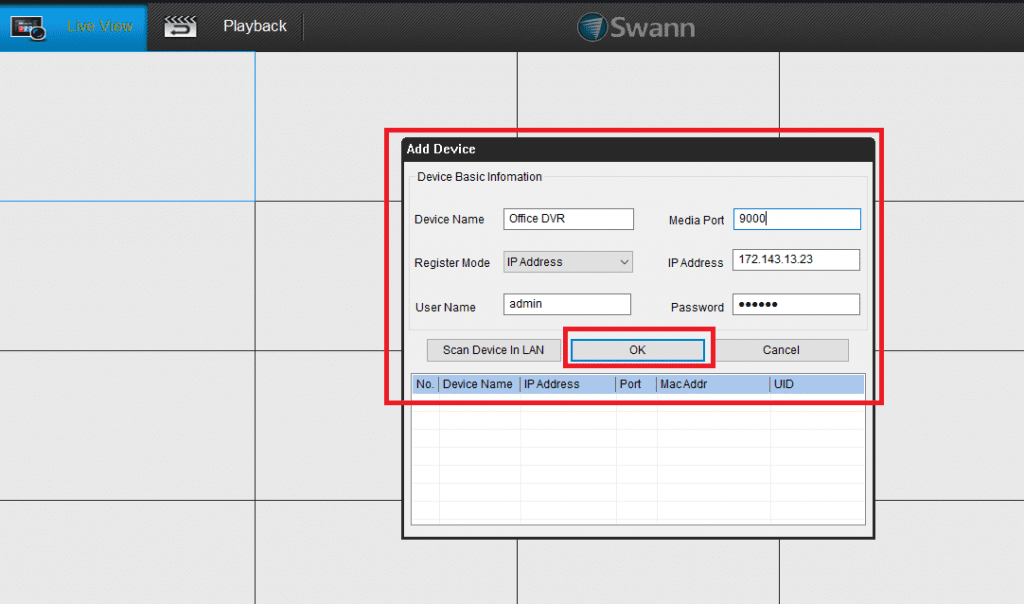Select the top-left video grid panel
The height and width of the screenshot is (604, 1024).
128,127
